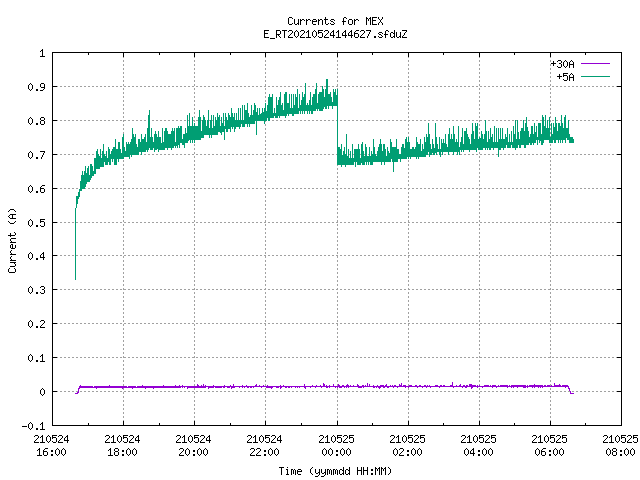Click the y-axis tick label 0.4
The image size is (640, 480).
pos(36,256)
